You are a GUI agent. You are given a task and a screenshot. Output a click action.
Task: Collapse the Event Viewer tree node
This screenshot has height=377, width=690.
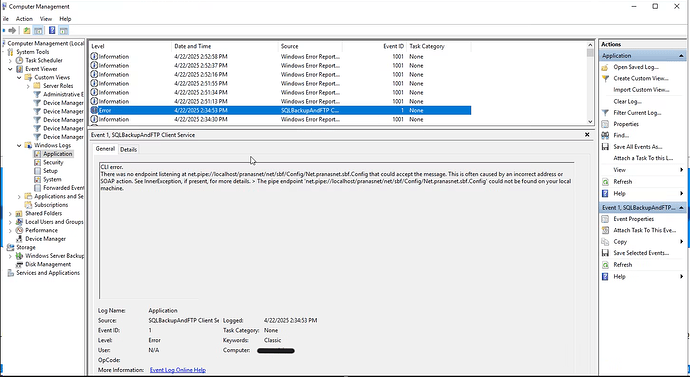tap(10, 69)
